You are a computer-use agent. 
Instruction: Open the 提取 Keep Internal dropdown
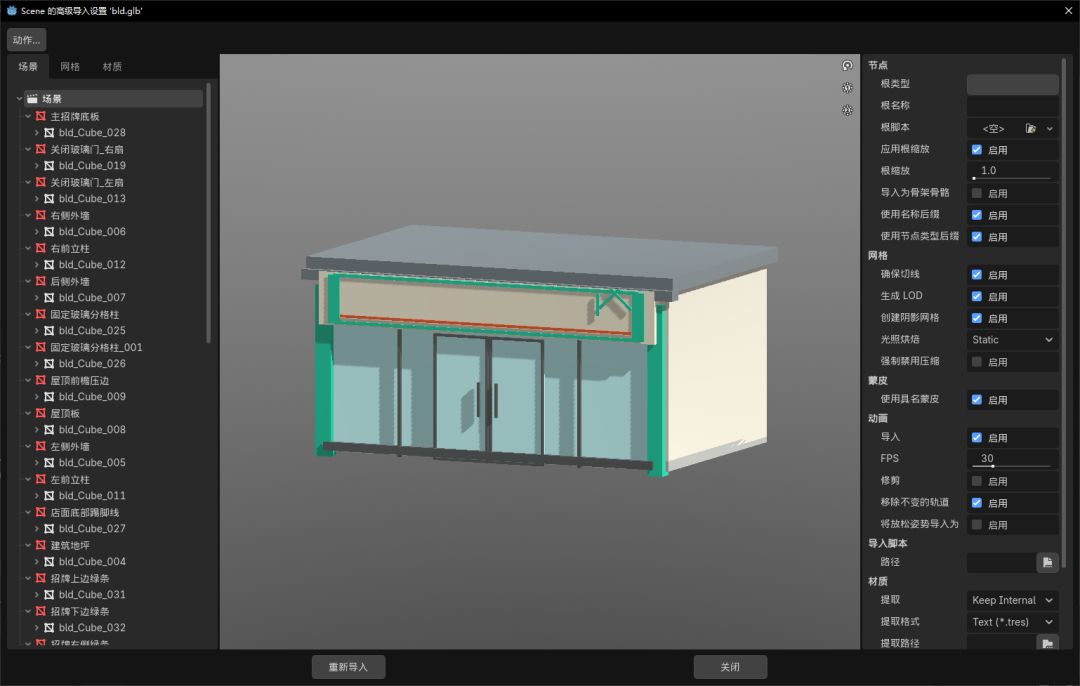pyautogui.click(x=1012, y=600)
